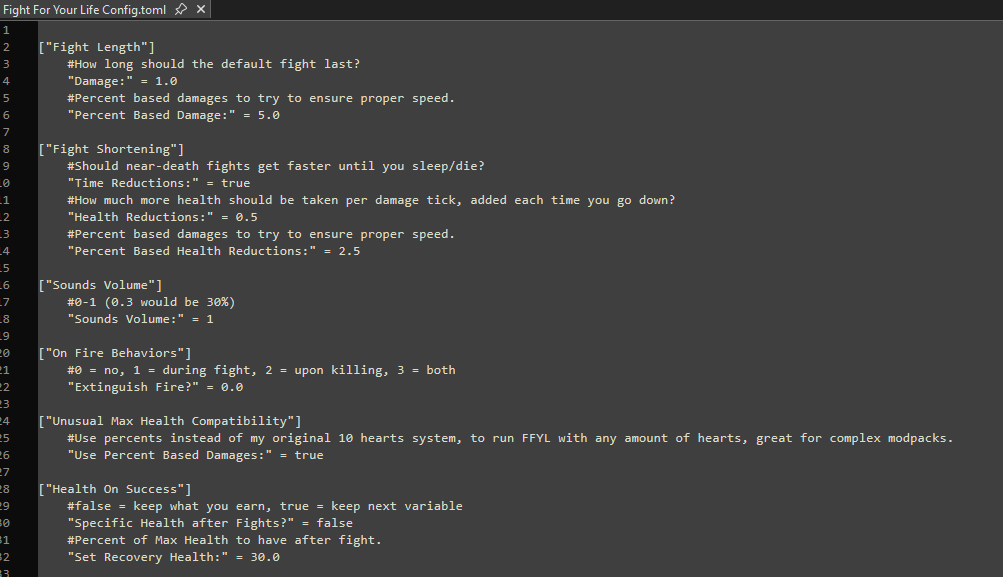Click the "Set Recovery Health:" = 30.0 line

[173, 557]
